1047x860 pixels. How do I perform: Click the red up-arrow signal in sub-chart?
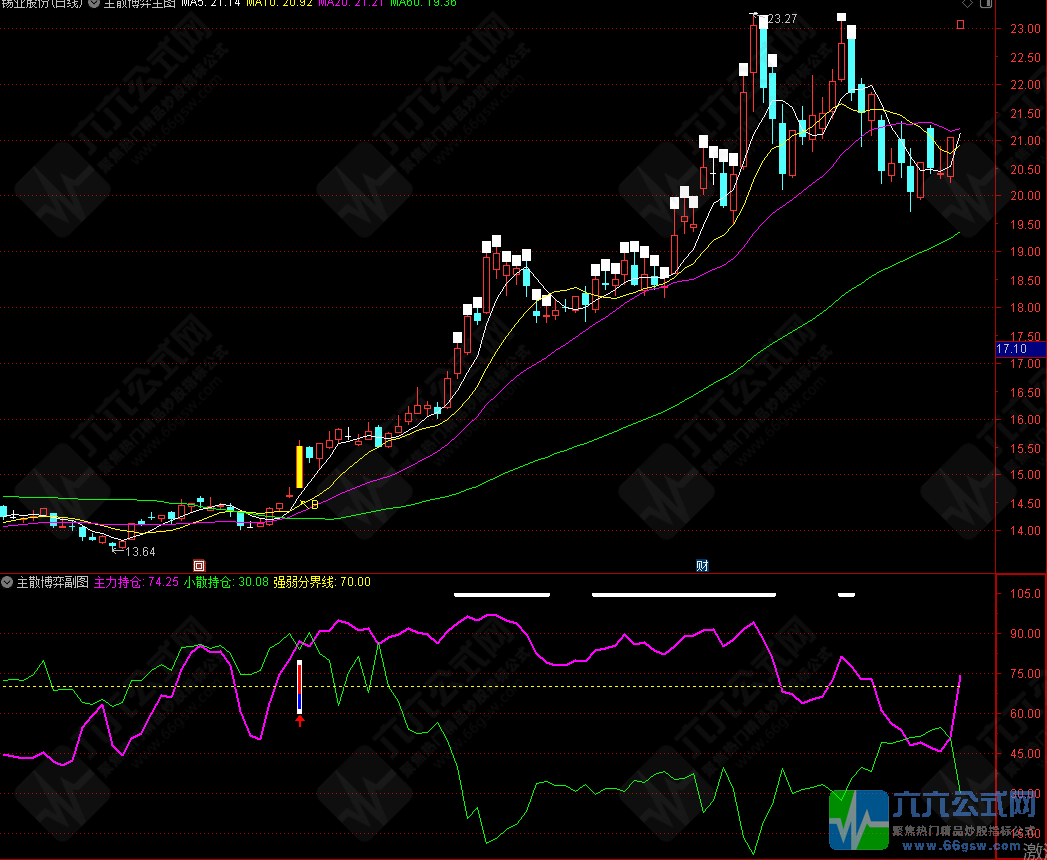point(299,719)
